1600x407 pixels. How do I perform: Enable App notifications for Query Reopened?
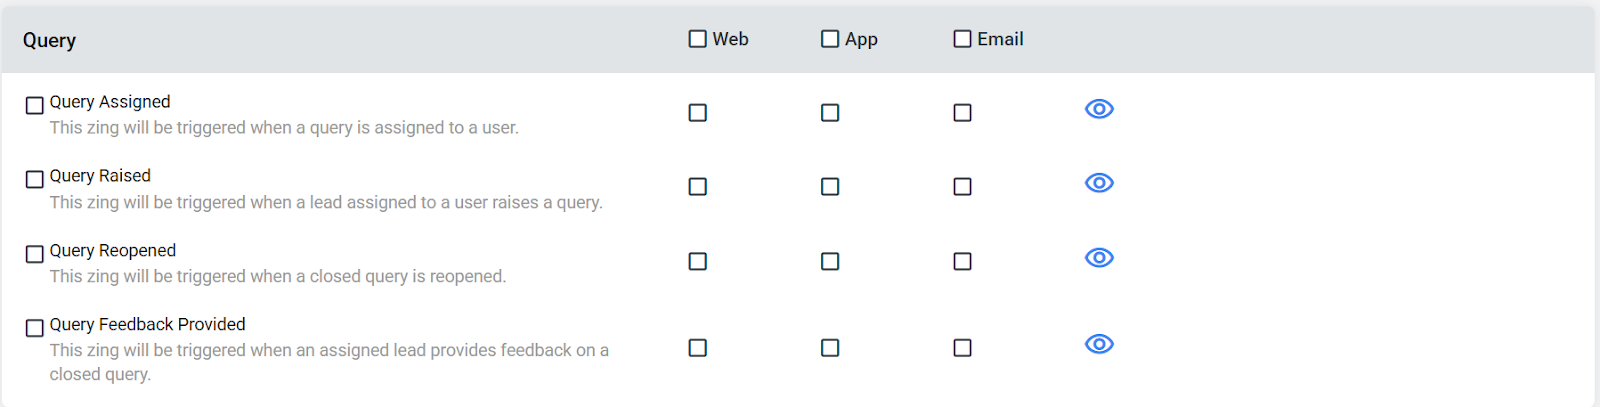point(830,261)
